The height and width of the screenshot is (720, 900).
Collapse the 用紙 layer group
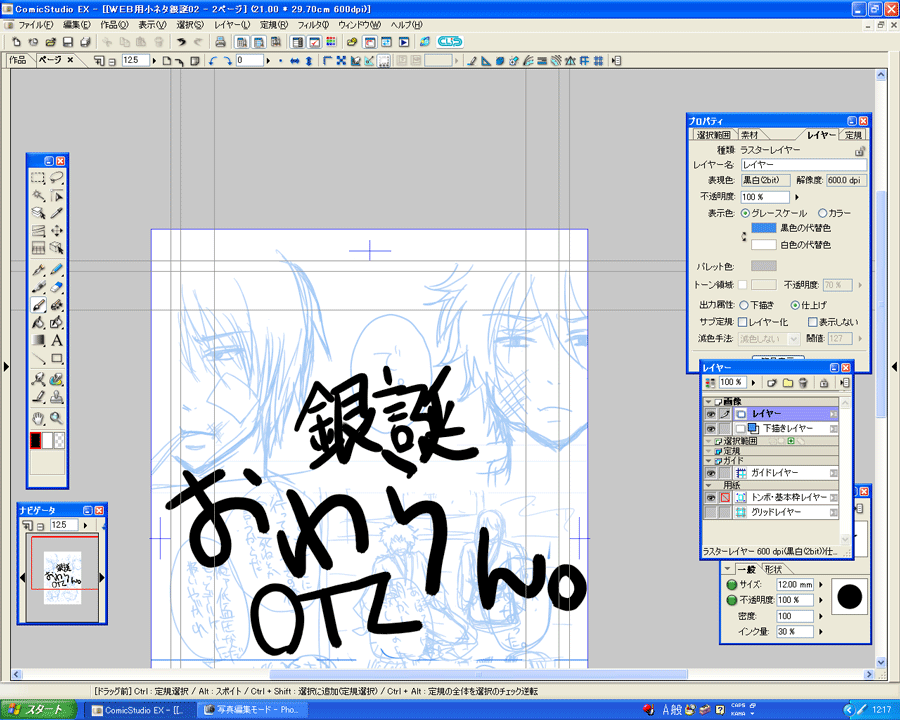[x=708, y=485]
